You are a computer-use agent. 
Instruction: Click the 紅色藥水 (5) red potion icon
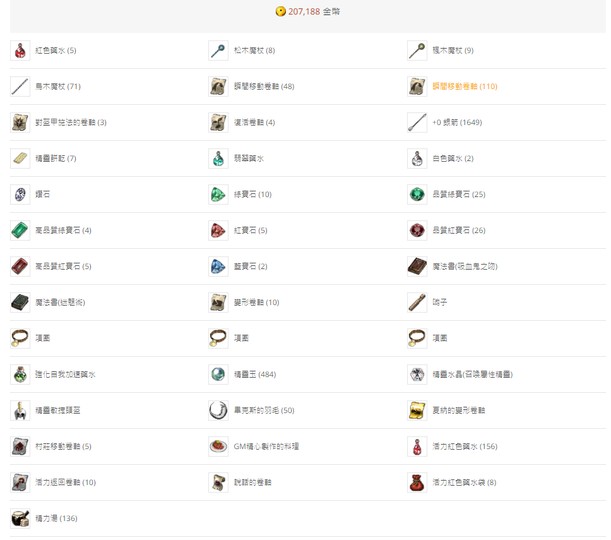point(20,51)
